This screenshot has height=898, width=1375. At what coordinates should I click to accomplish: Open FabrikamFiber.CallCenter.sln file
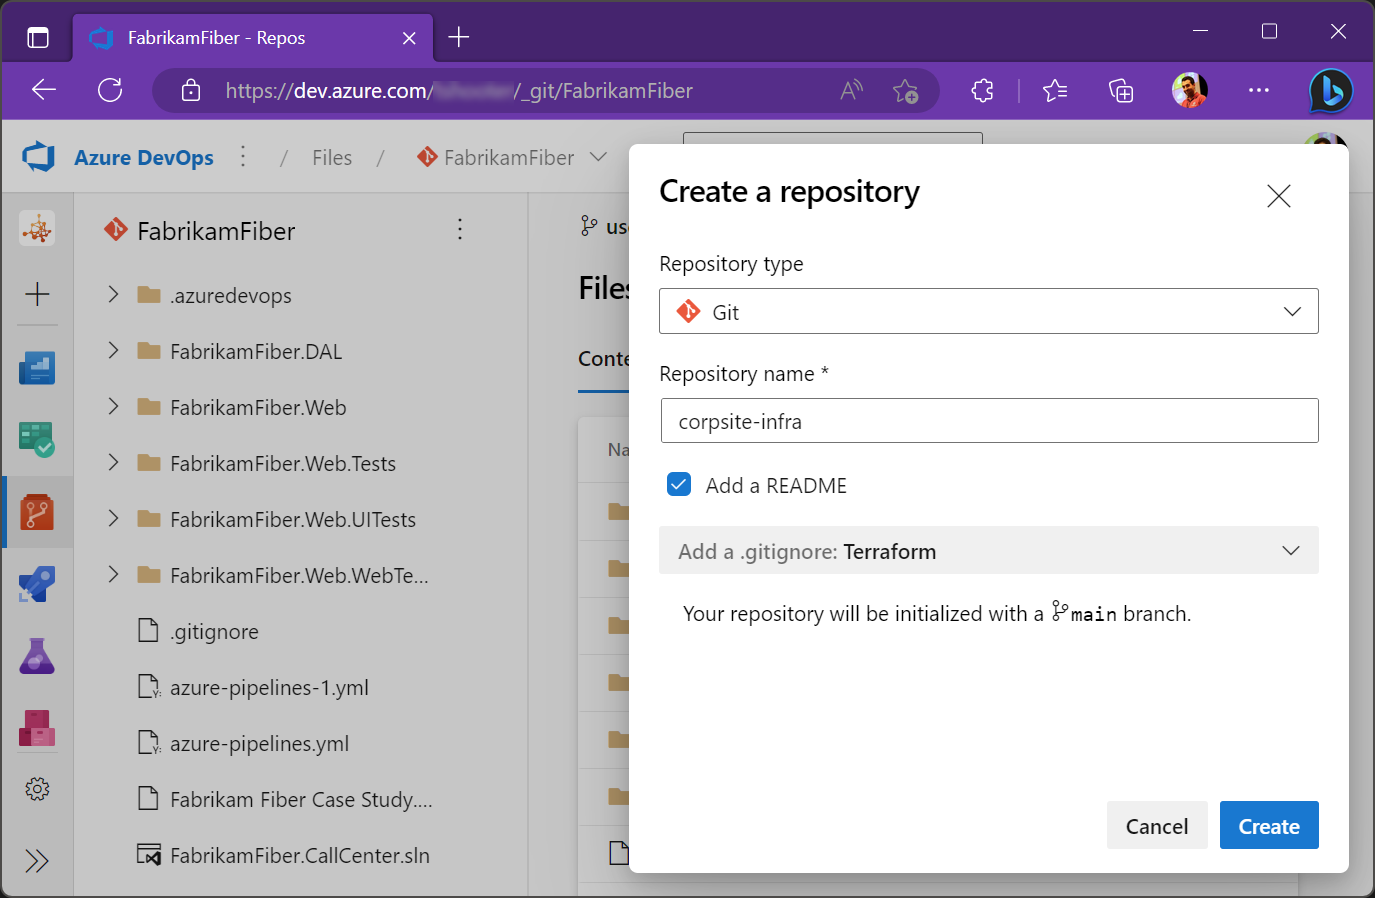click(x=299, y=855)
